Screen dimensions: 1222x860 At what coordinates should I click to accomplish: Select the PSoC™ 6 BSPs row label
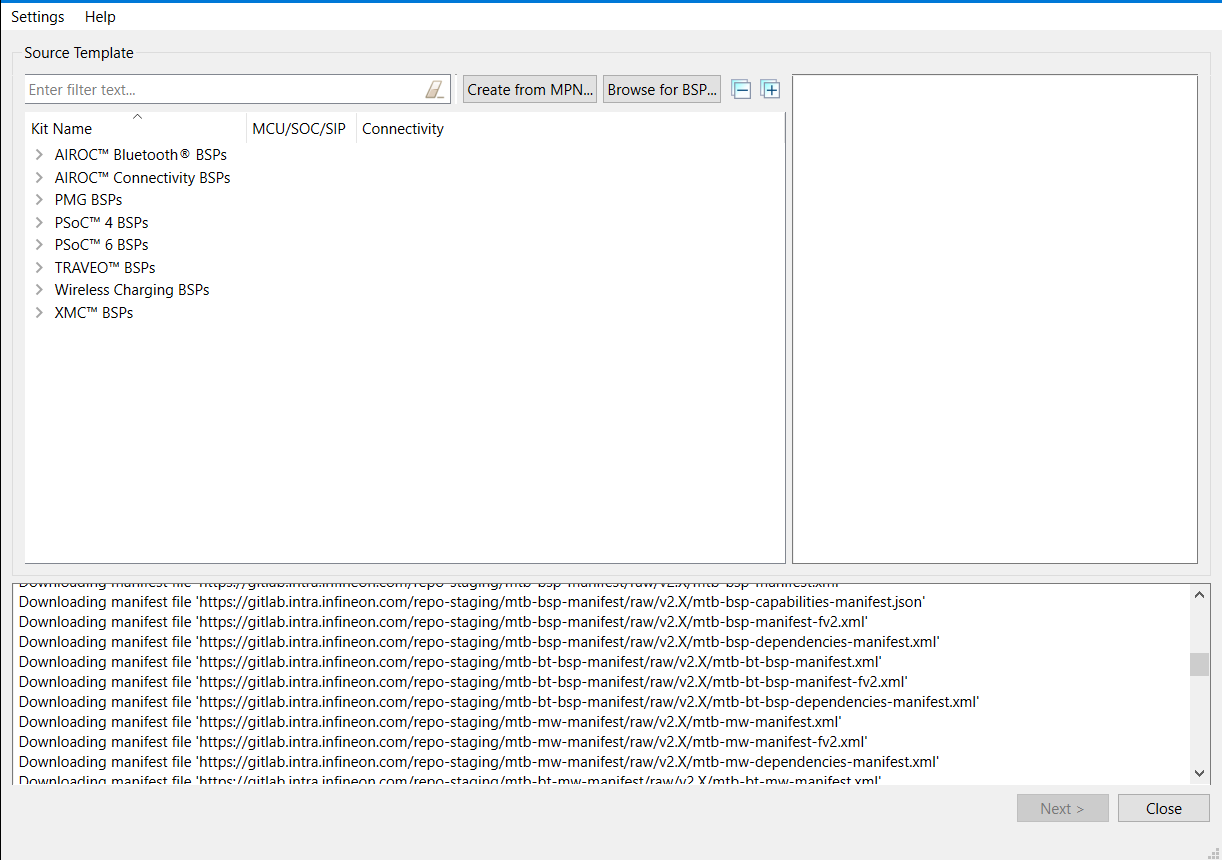(101, 245)
